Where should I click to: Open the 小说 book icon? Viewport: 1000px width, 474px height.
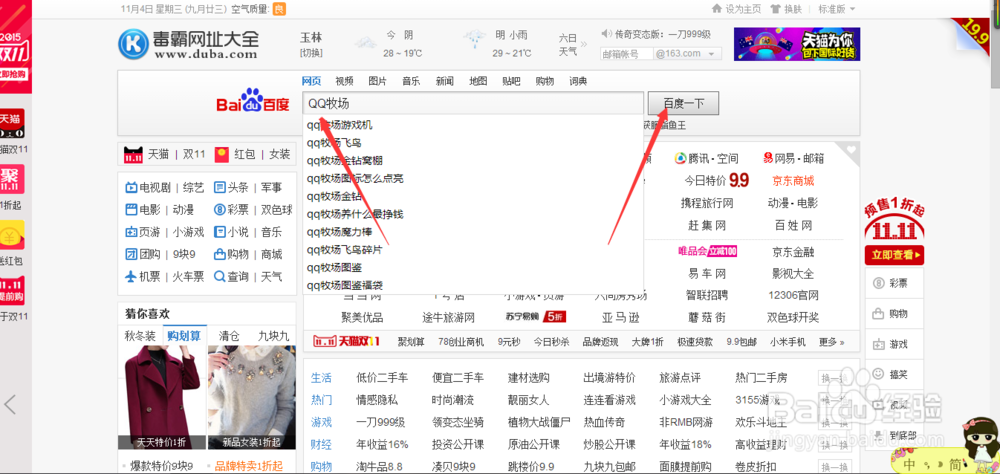220,232
